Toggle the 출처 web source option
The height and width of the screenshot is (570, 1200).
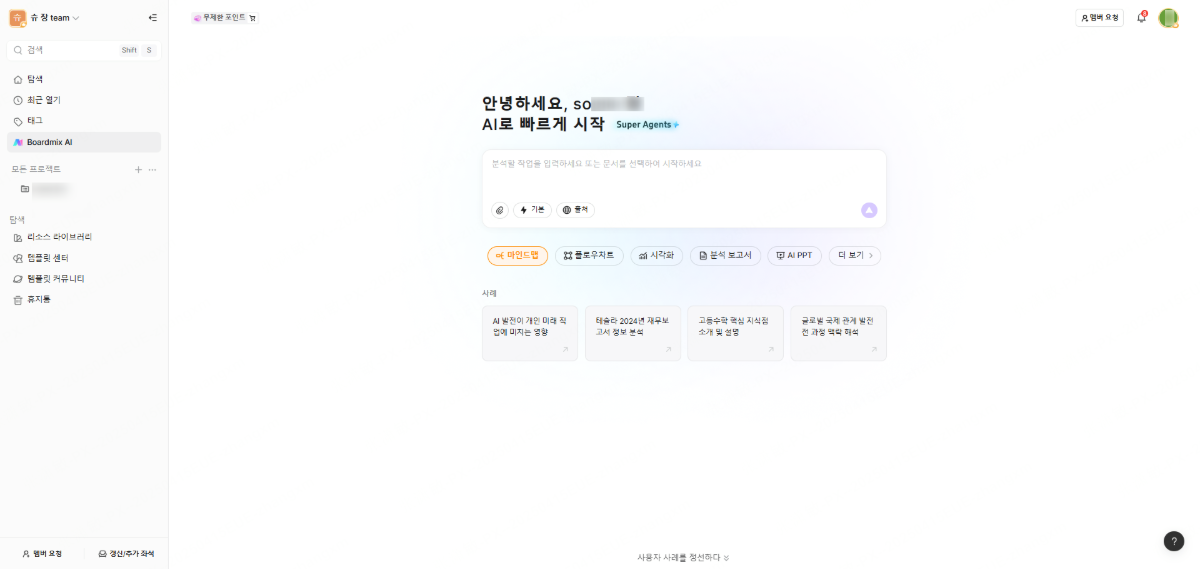pyautogui.click(x=575, y=210)
